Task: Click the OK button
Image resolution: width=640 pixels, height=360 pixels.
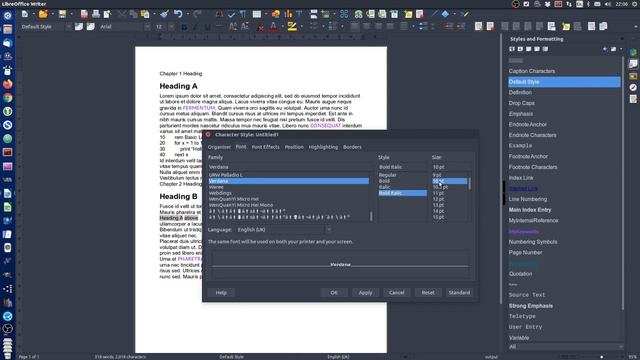Action: pyautogui.click(x=334, y=293)
